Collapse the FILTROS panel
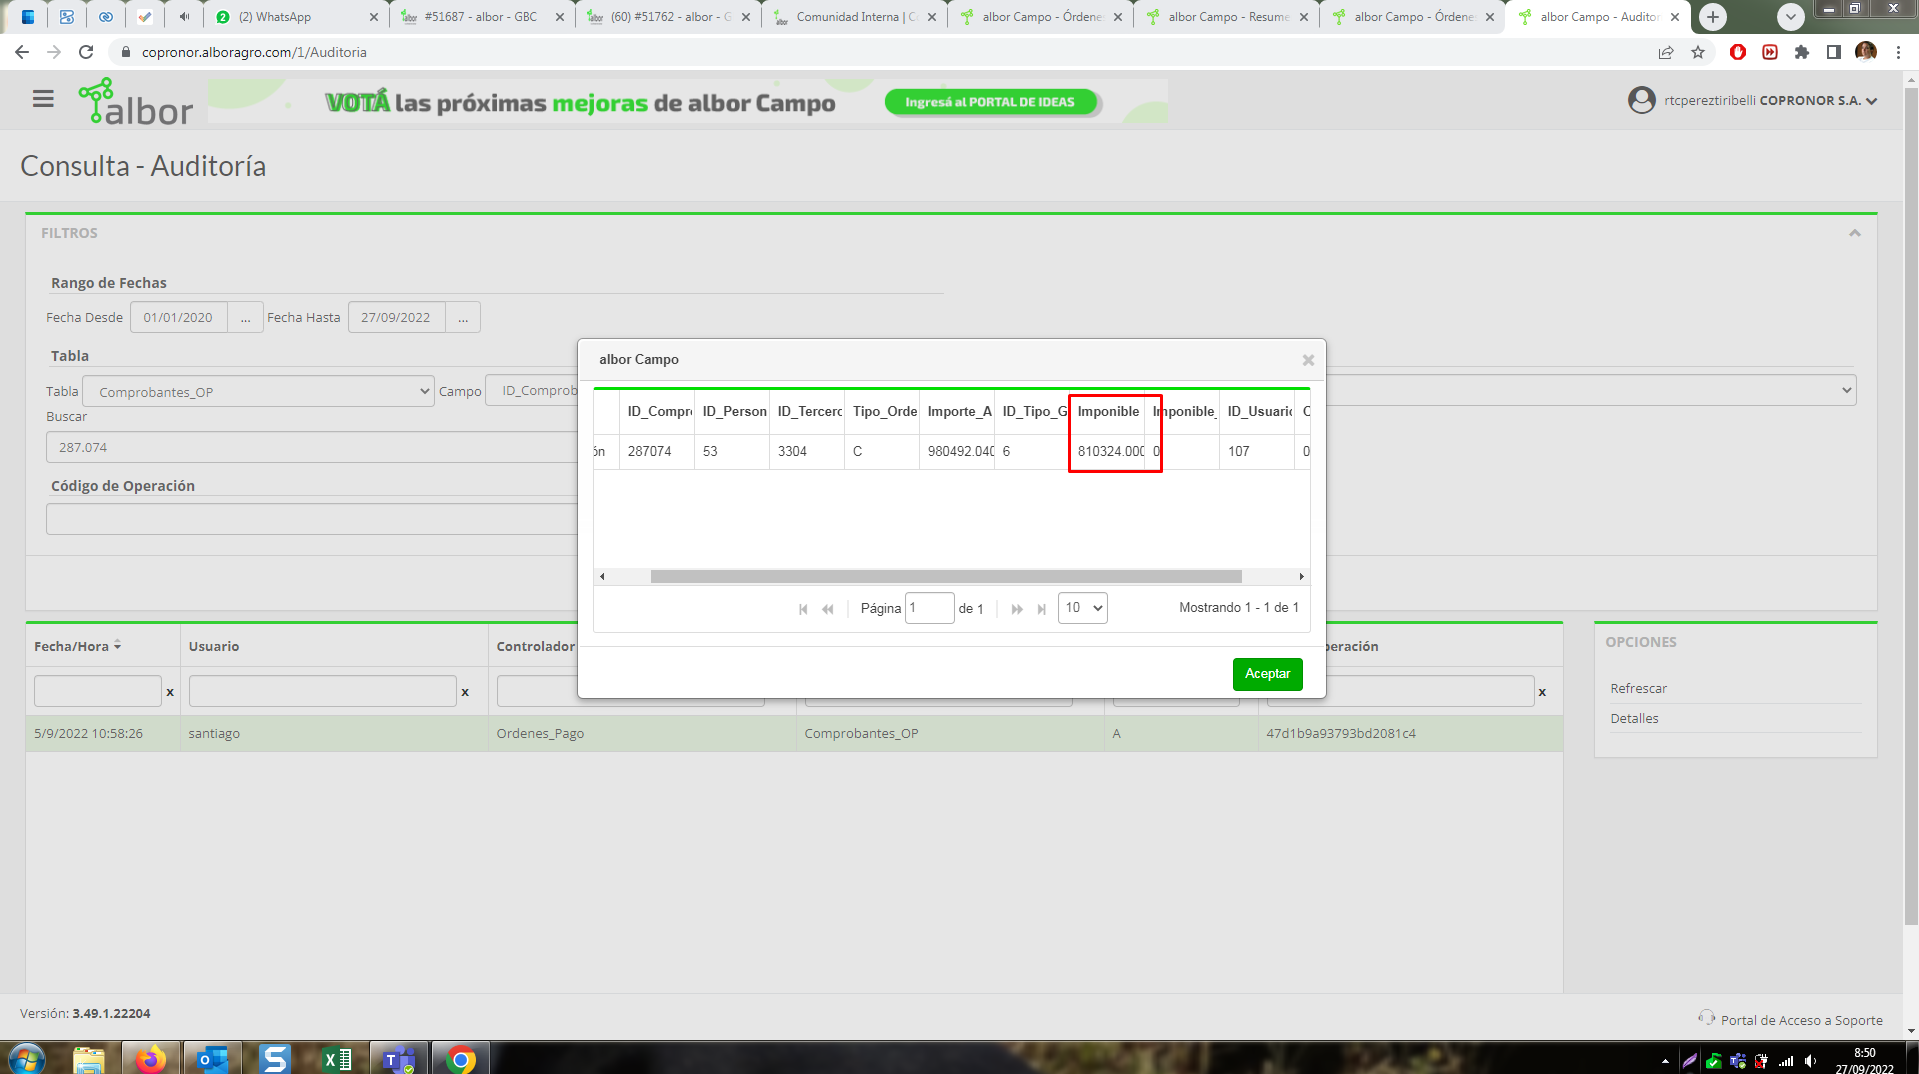Viewport: 1919px width, 1074px height. click(1855, 233)
